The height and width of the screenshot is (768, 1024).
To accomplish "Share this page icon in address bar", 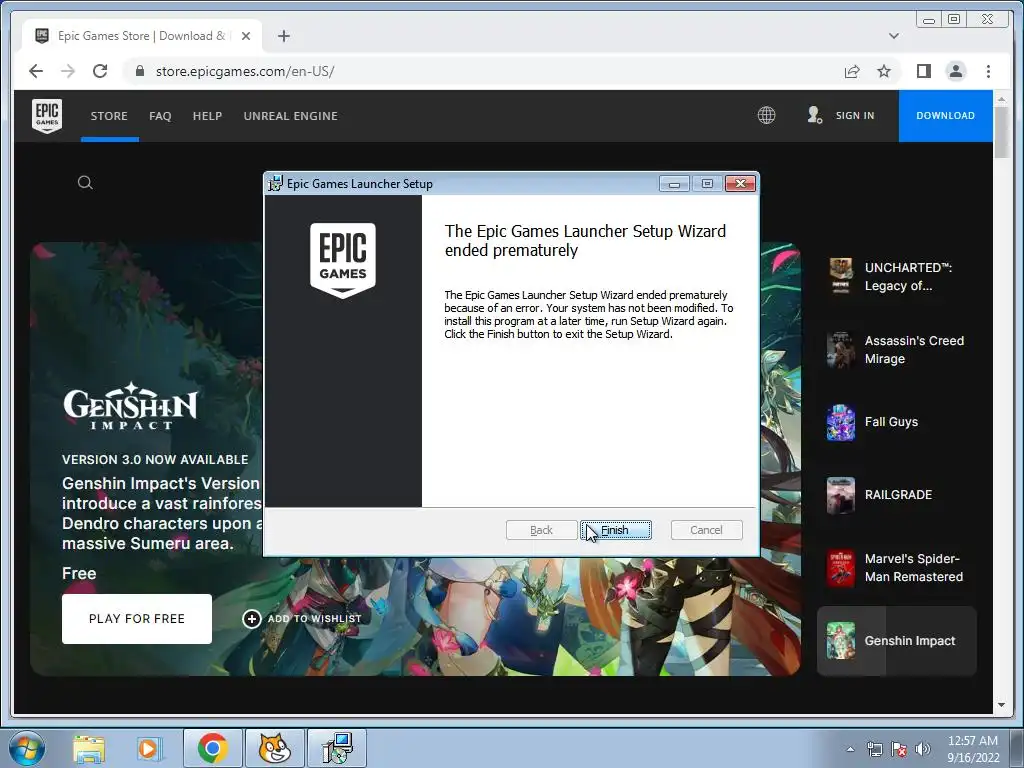I will pyautogui.click(x=852, y=71).
